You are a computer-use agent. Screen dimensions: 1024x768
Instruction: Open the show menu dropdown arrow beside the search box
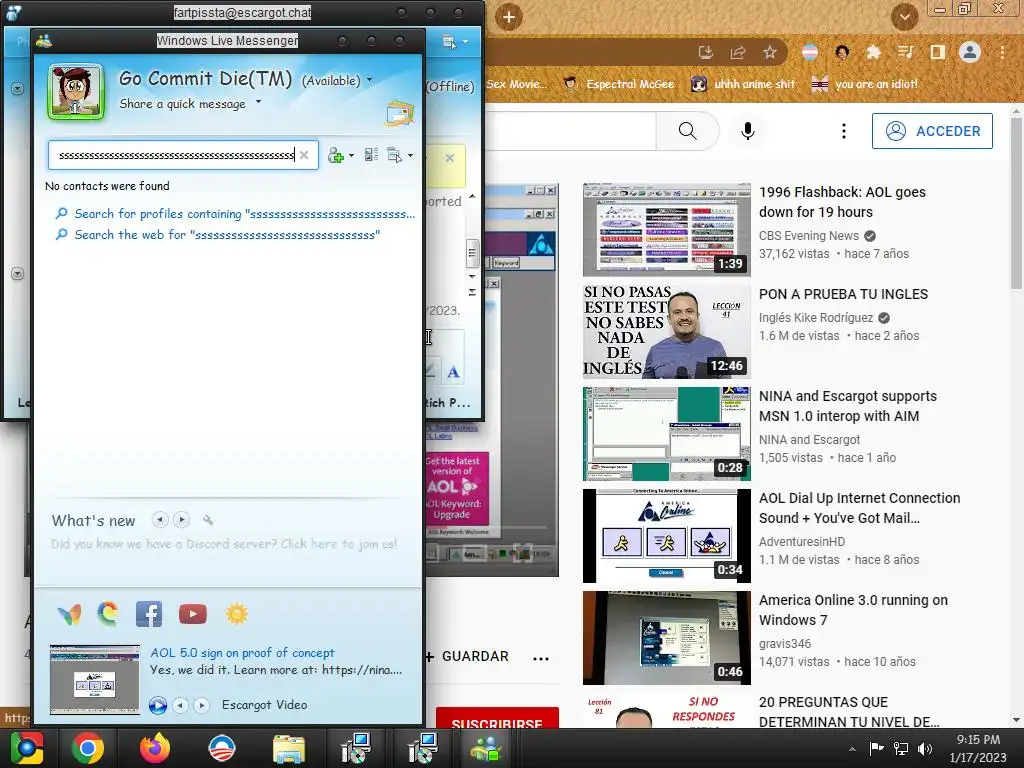[410, 155]
